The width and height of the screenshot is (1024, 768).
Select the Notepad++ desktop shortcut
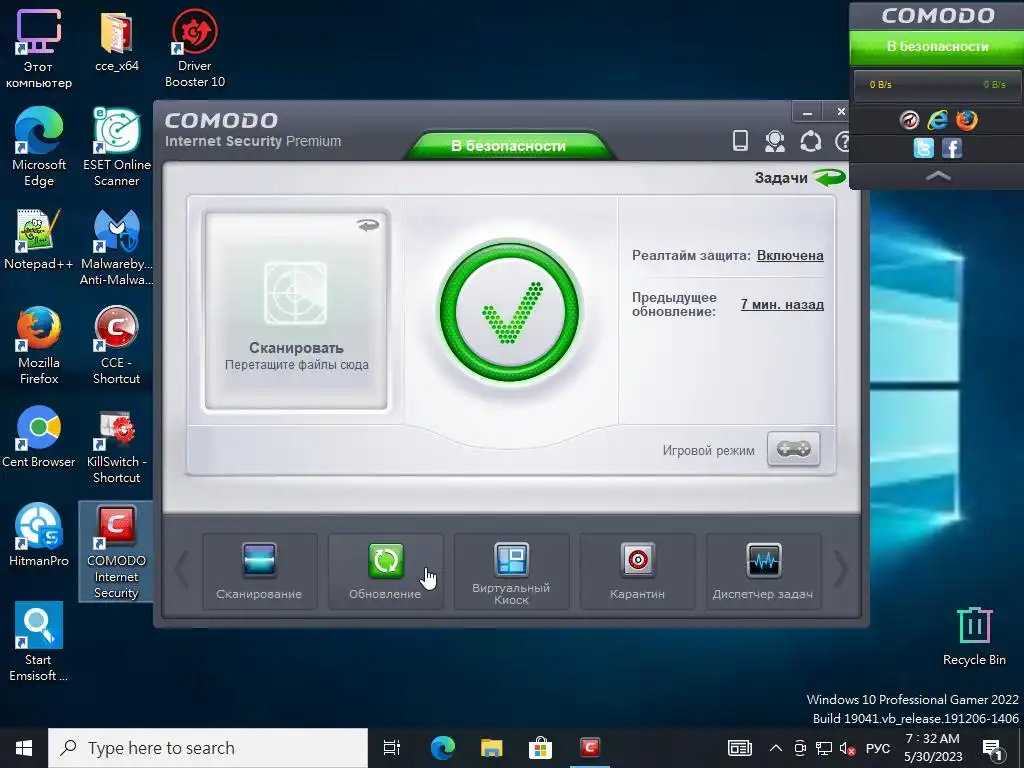point(39,239)
